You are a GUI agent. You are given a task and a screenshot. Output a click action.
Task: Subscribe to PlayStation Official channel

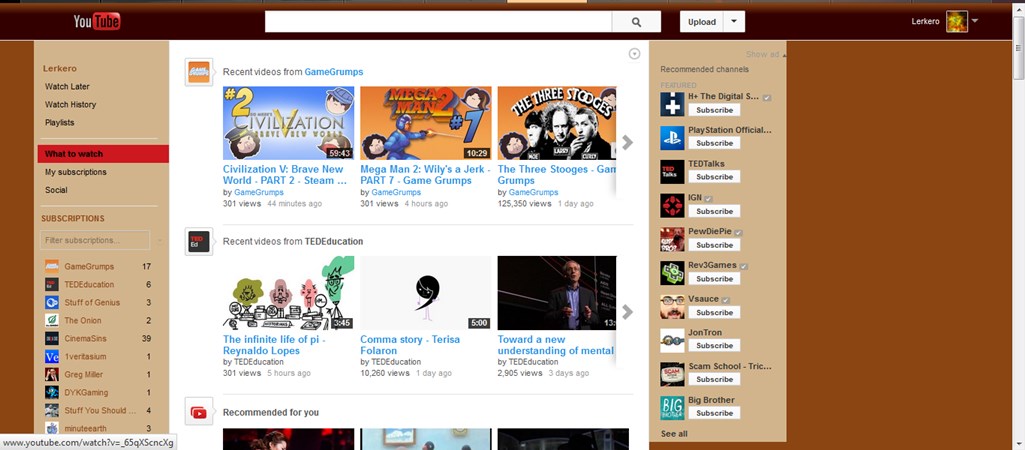point(714,143)
